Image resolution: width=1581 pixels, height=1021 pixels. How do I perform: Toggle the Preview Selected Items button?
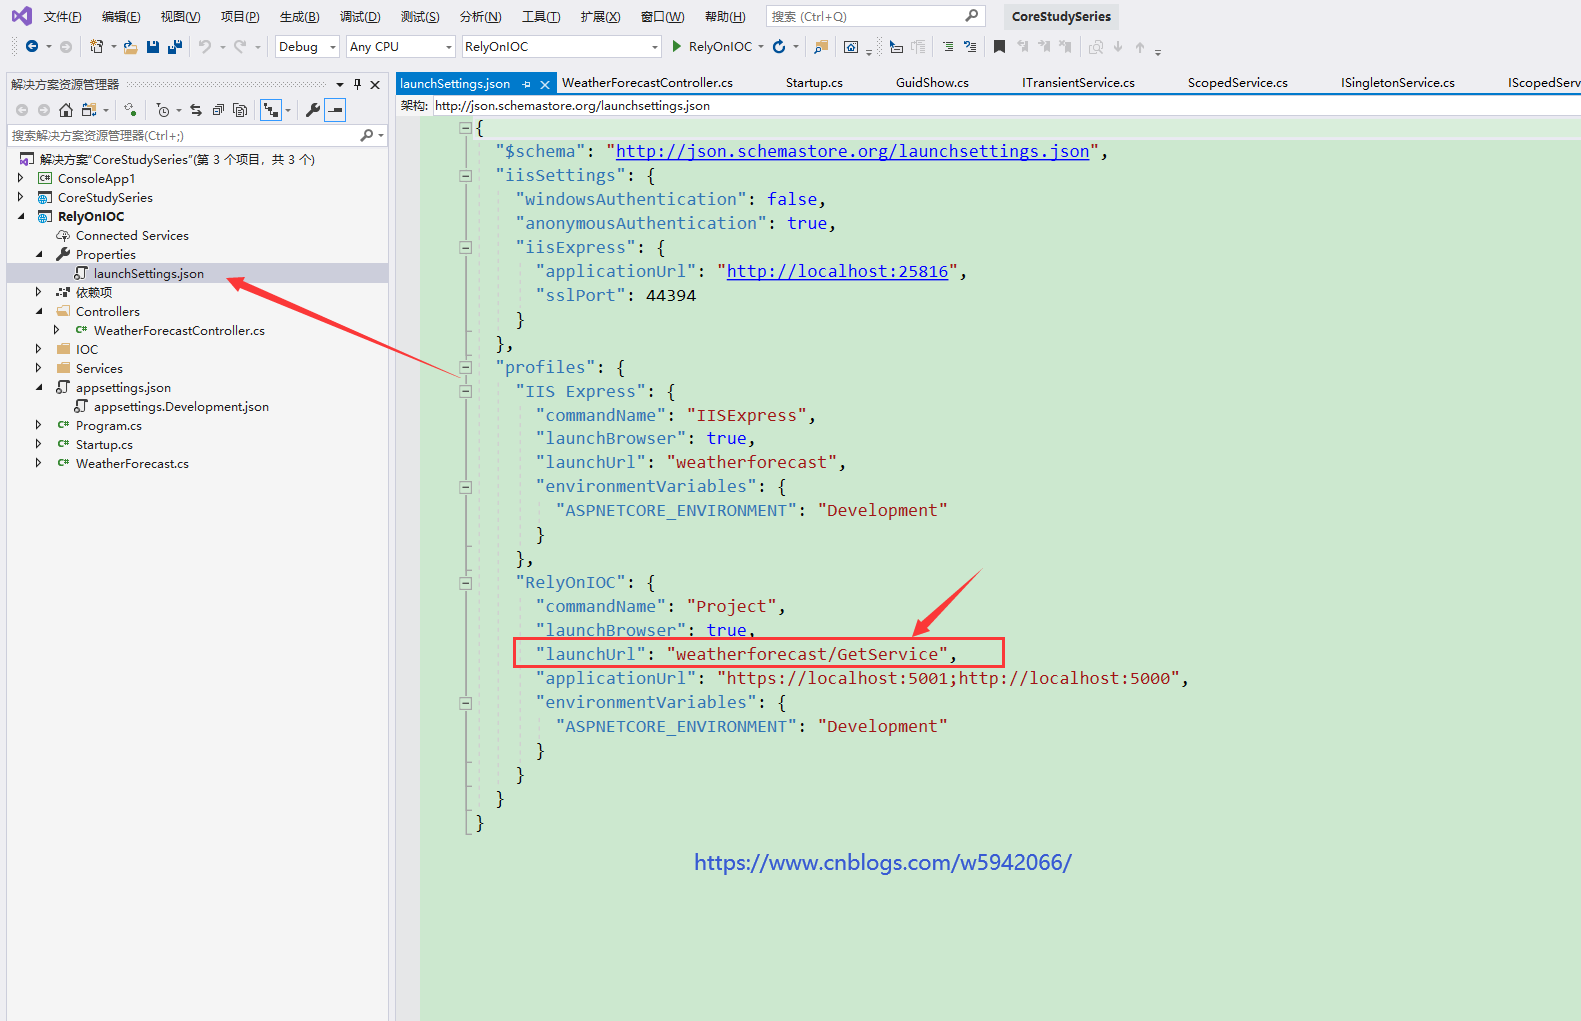[336, 110]
